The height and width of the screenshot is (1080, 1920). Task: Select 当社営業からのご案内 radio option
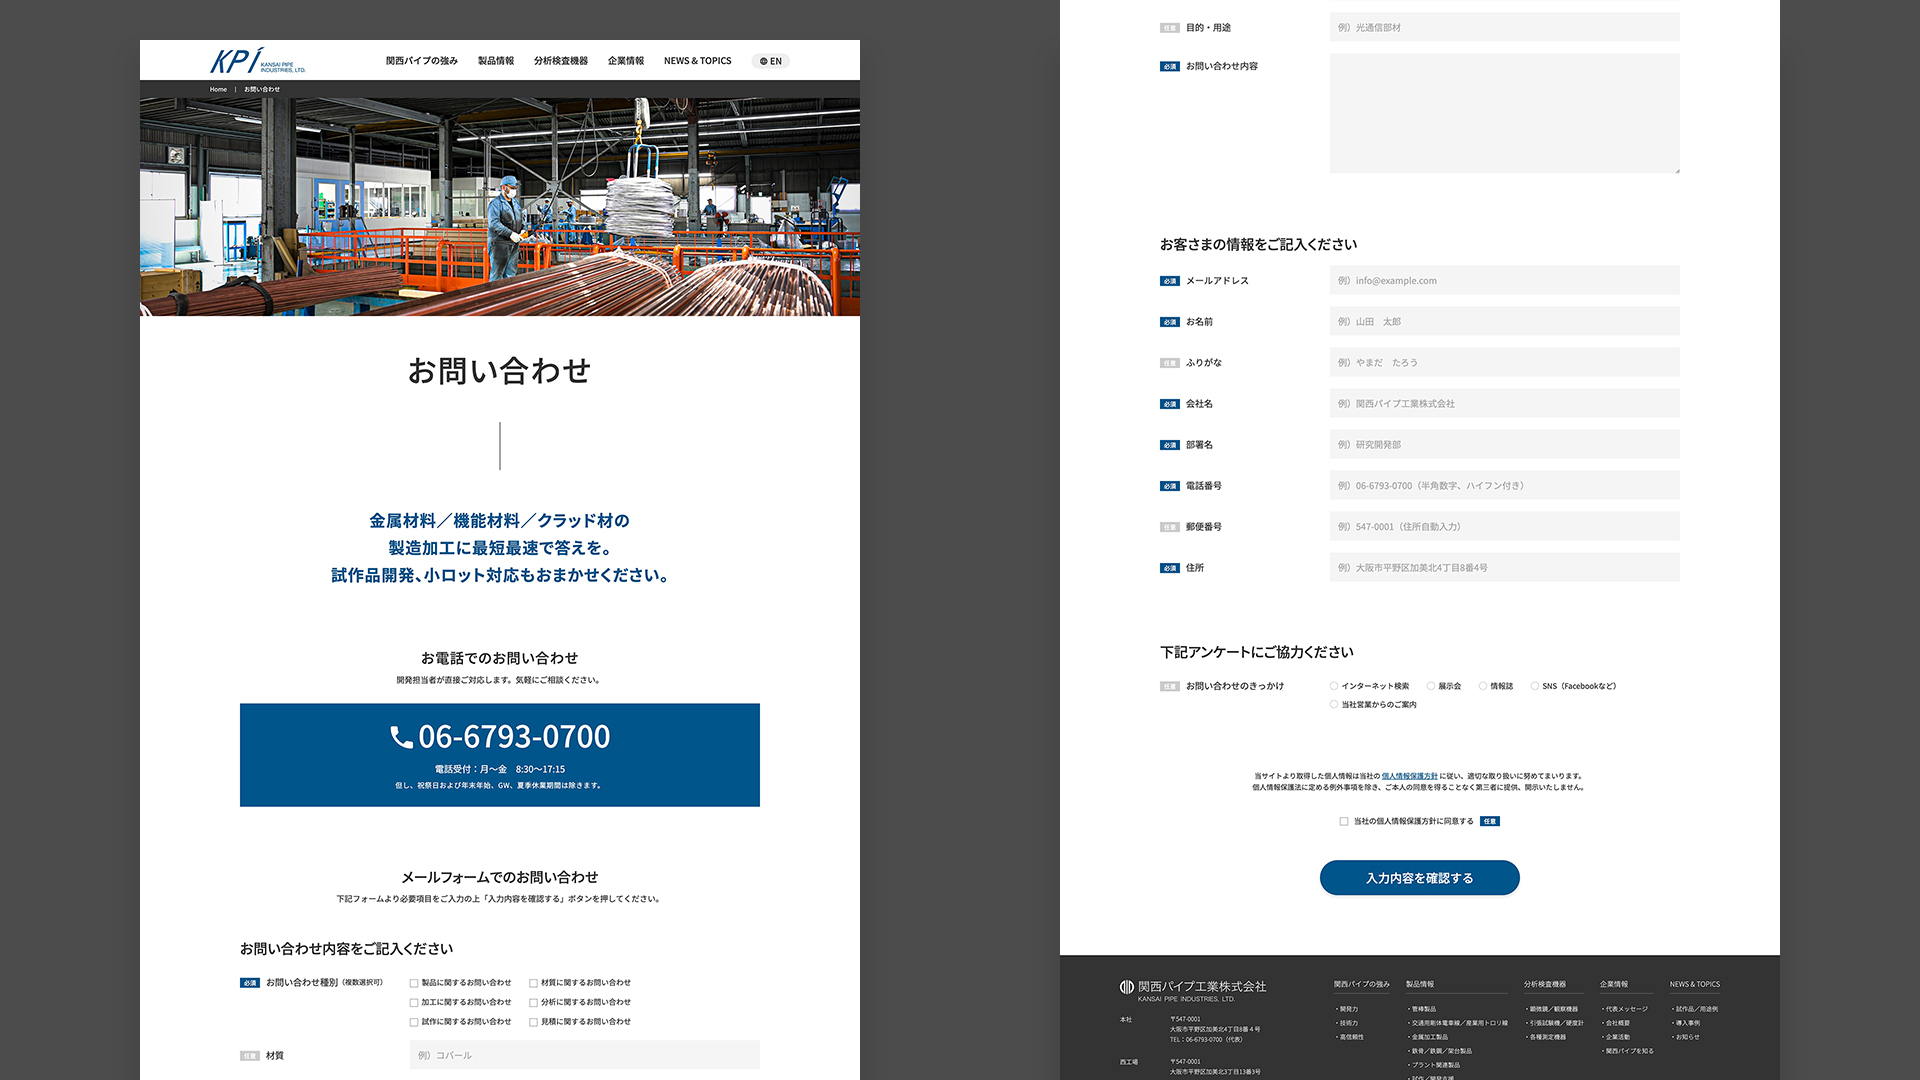(x=1334, y=705)
